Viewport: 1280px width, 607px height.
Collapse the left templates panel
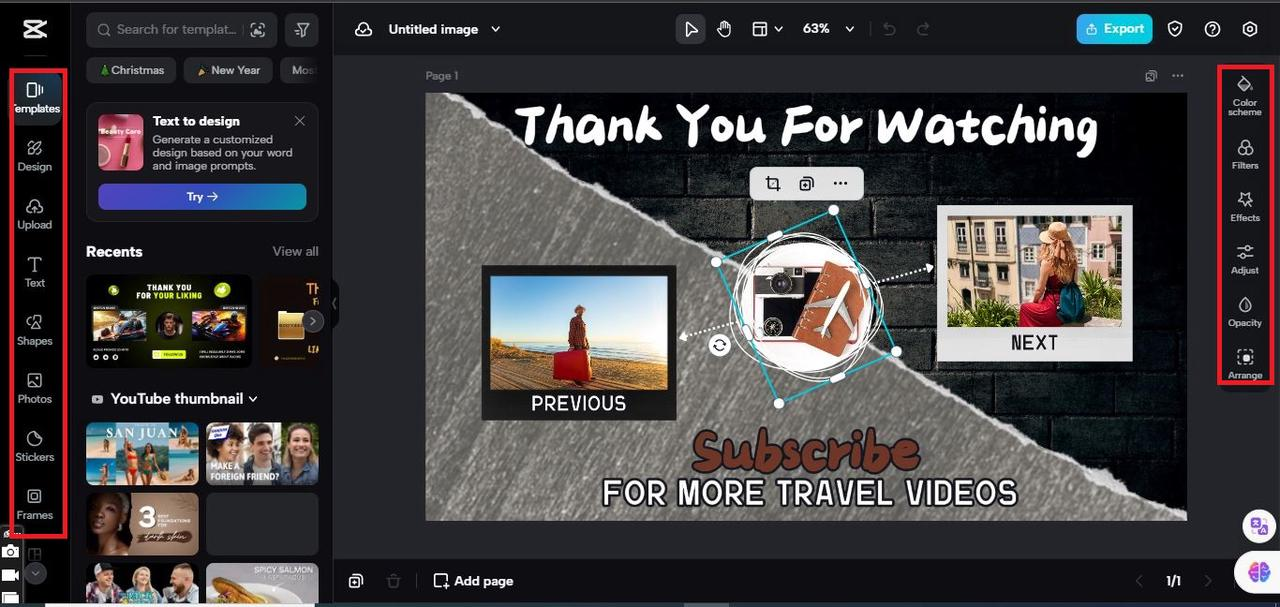335,303
